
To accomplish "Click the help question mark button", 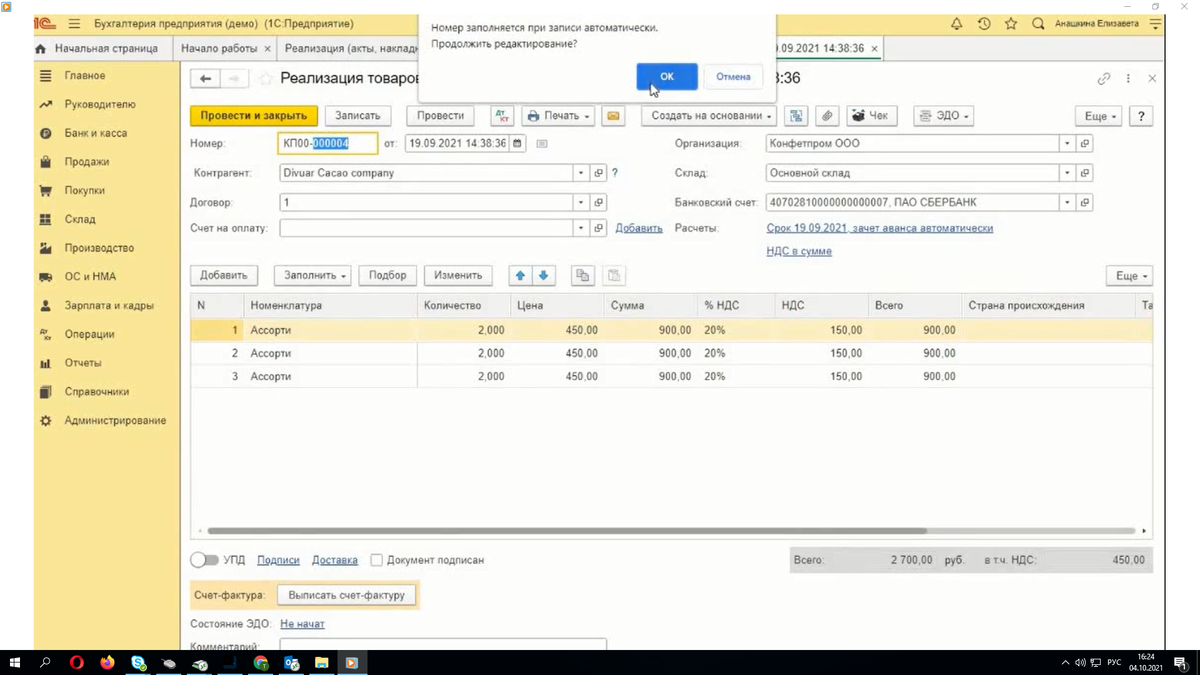I will [1141, 116].
